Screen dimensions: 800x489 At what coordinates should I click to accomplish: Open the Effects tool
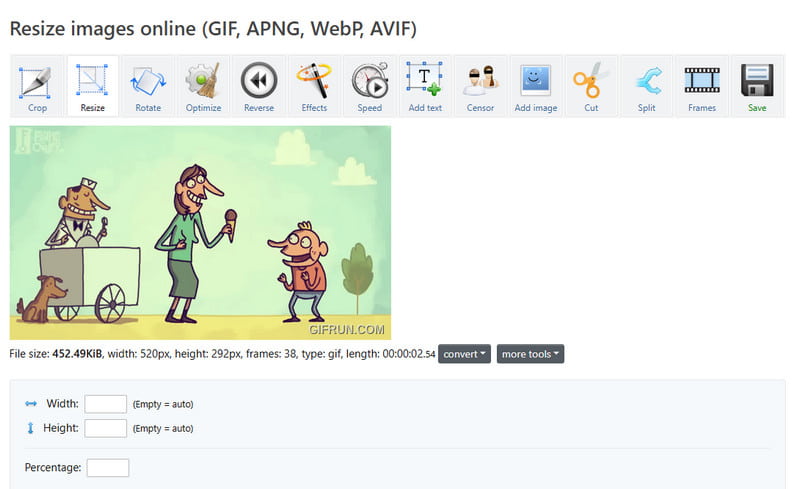click(x=314, y=86)
